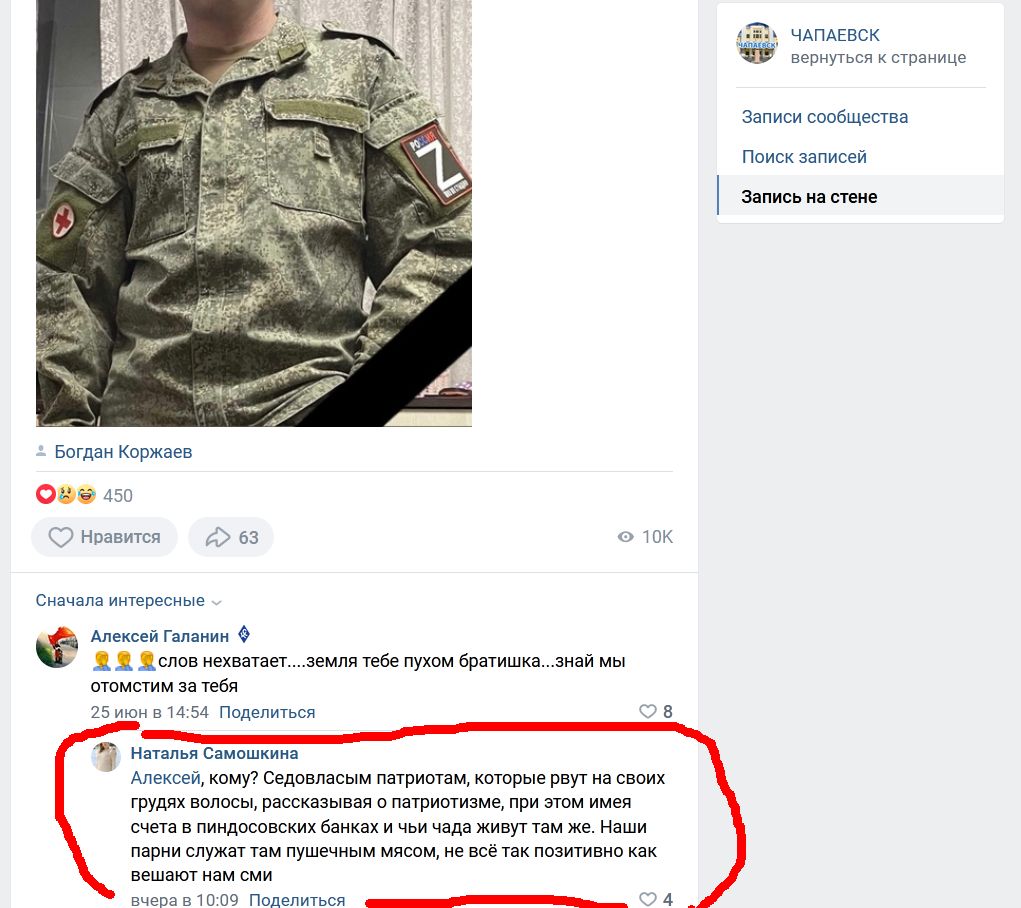The width and height of the screenshot is (1021, 908).
Task: Open the soldier uniform photo
Action: pos(253,213)
